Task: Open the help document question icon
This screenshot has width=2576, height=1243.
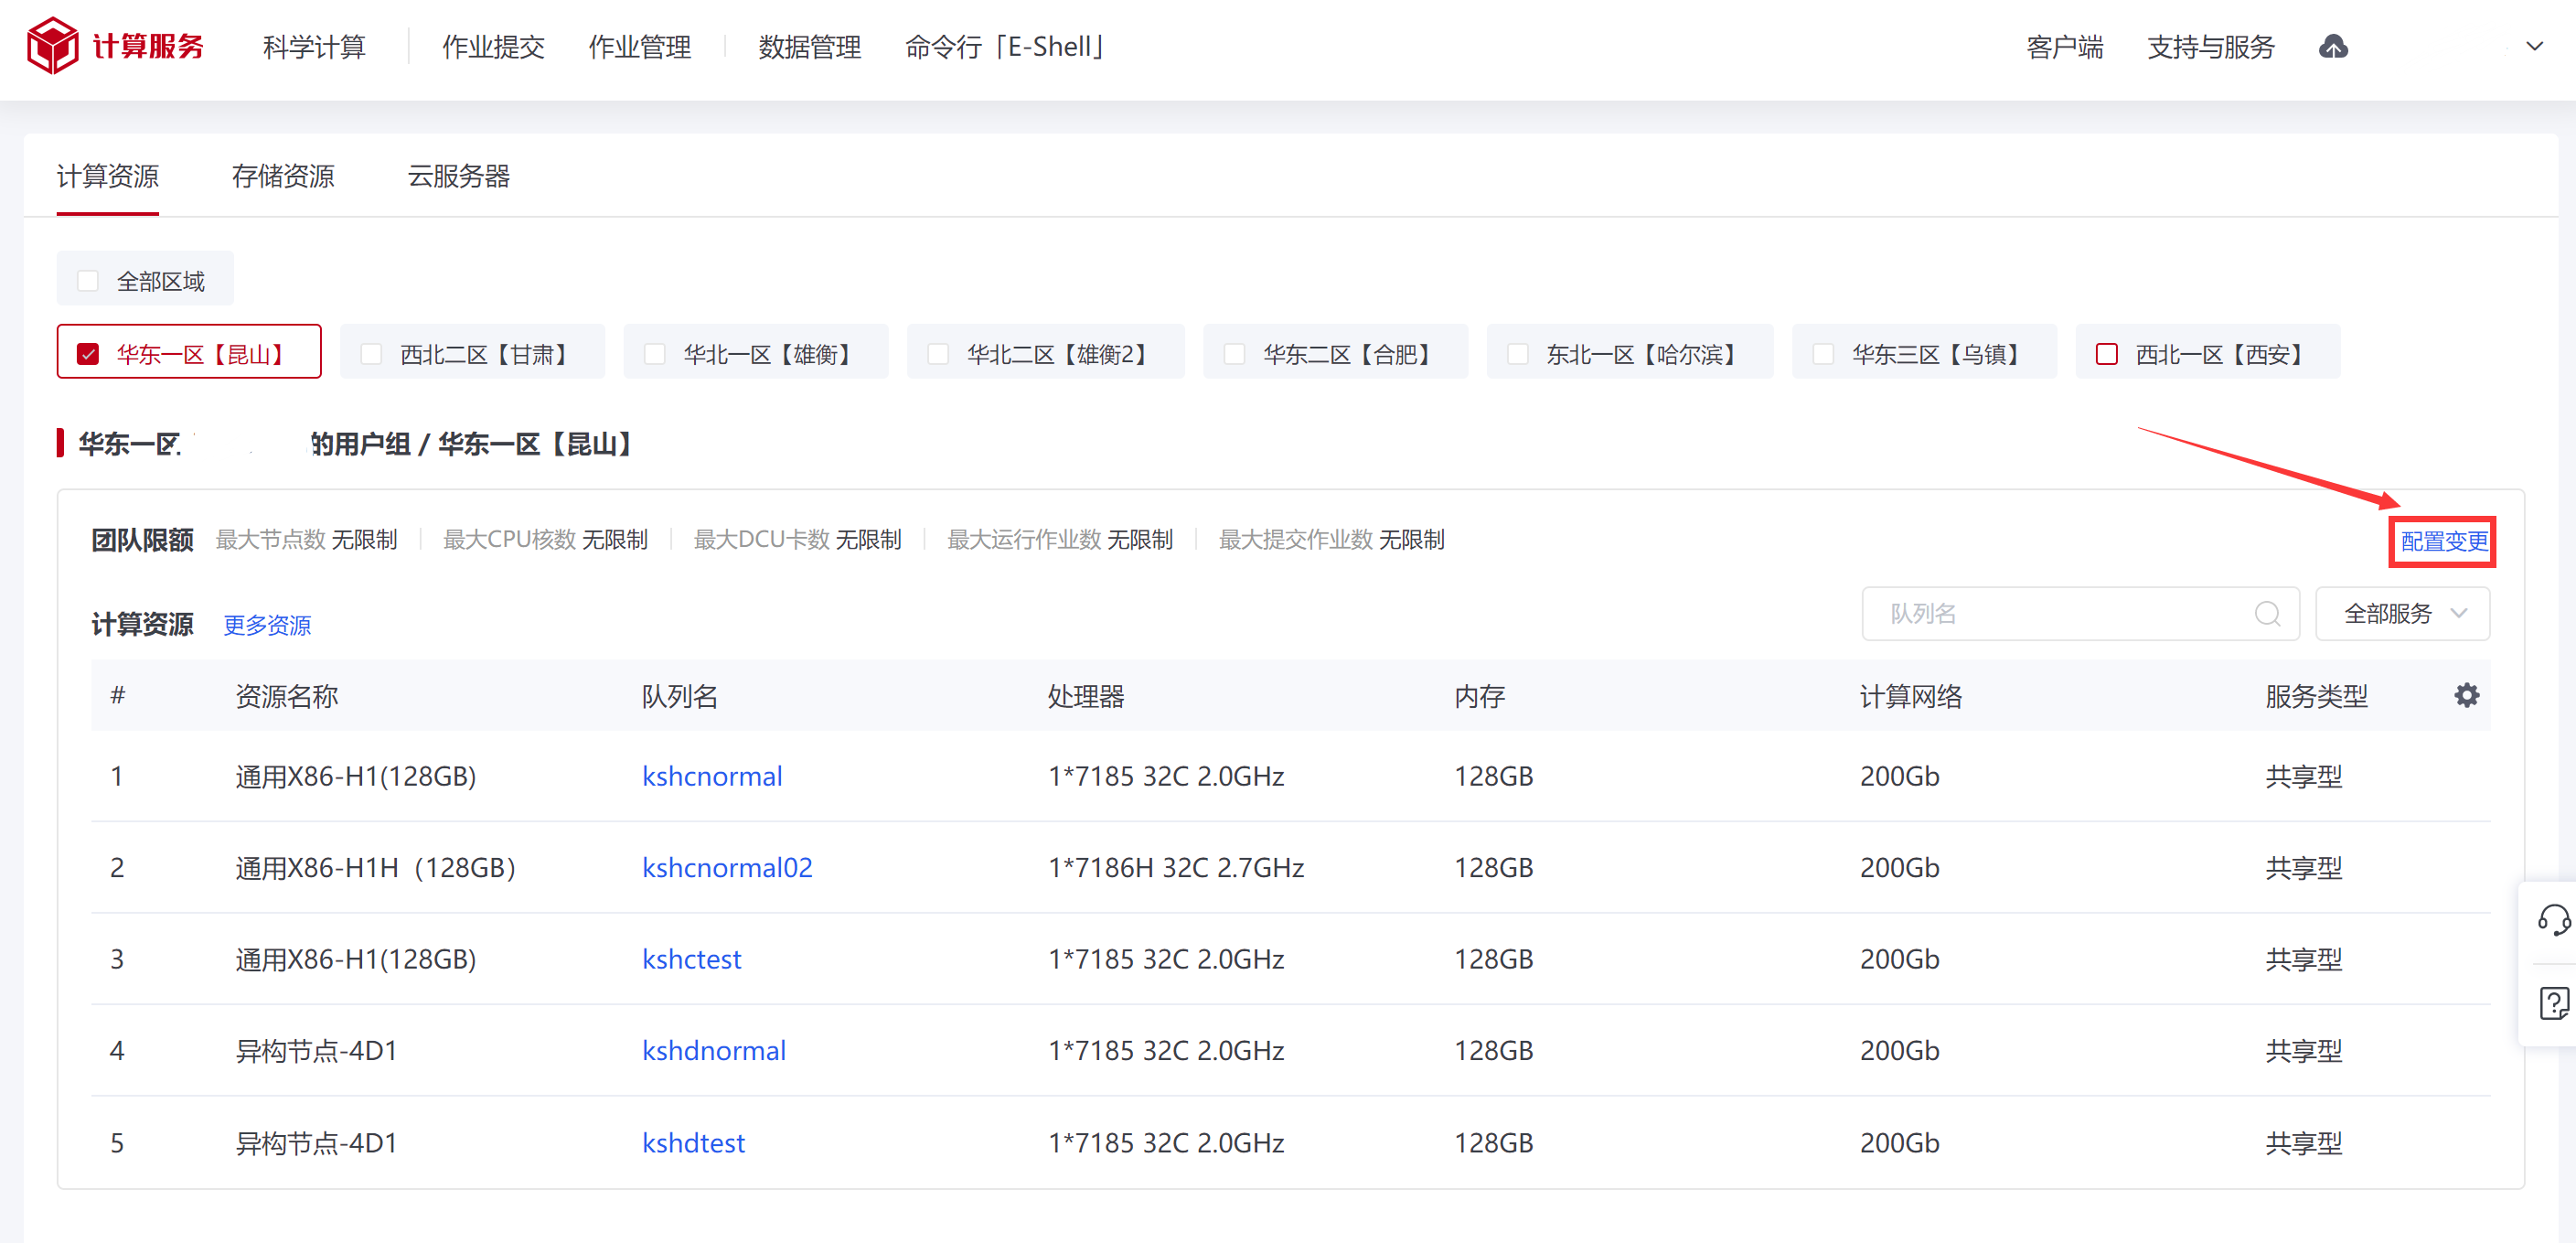Action: coord(2553,1002)
